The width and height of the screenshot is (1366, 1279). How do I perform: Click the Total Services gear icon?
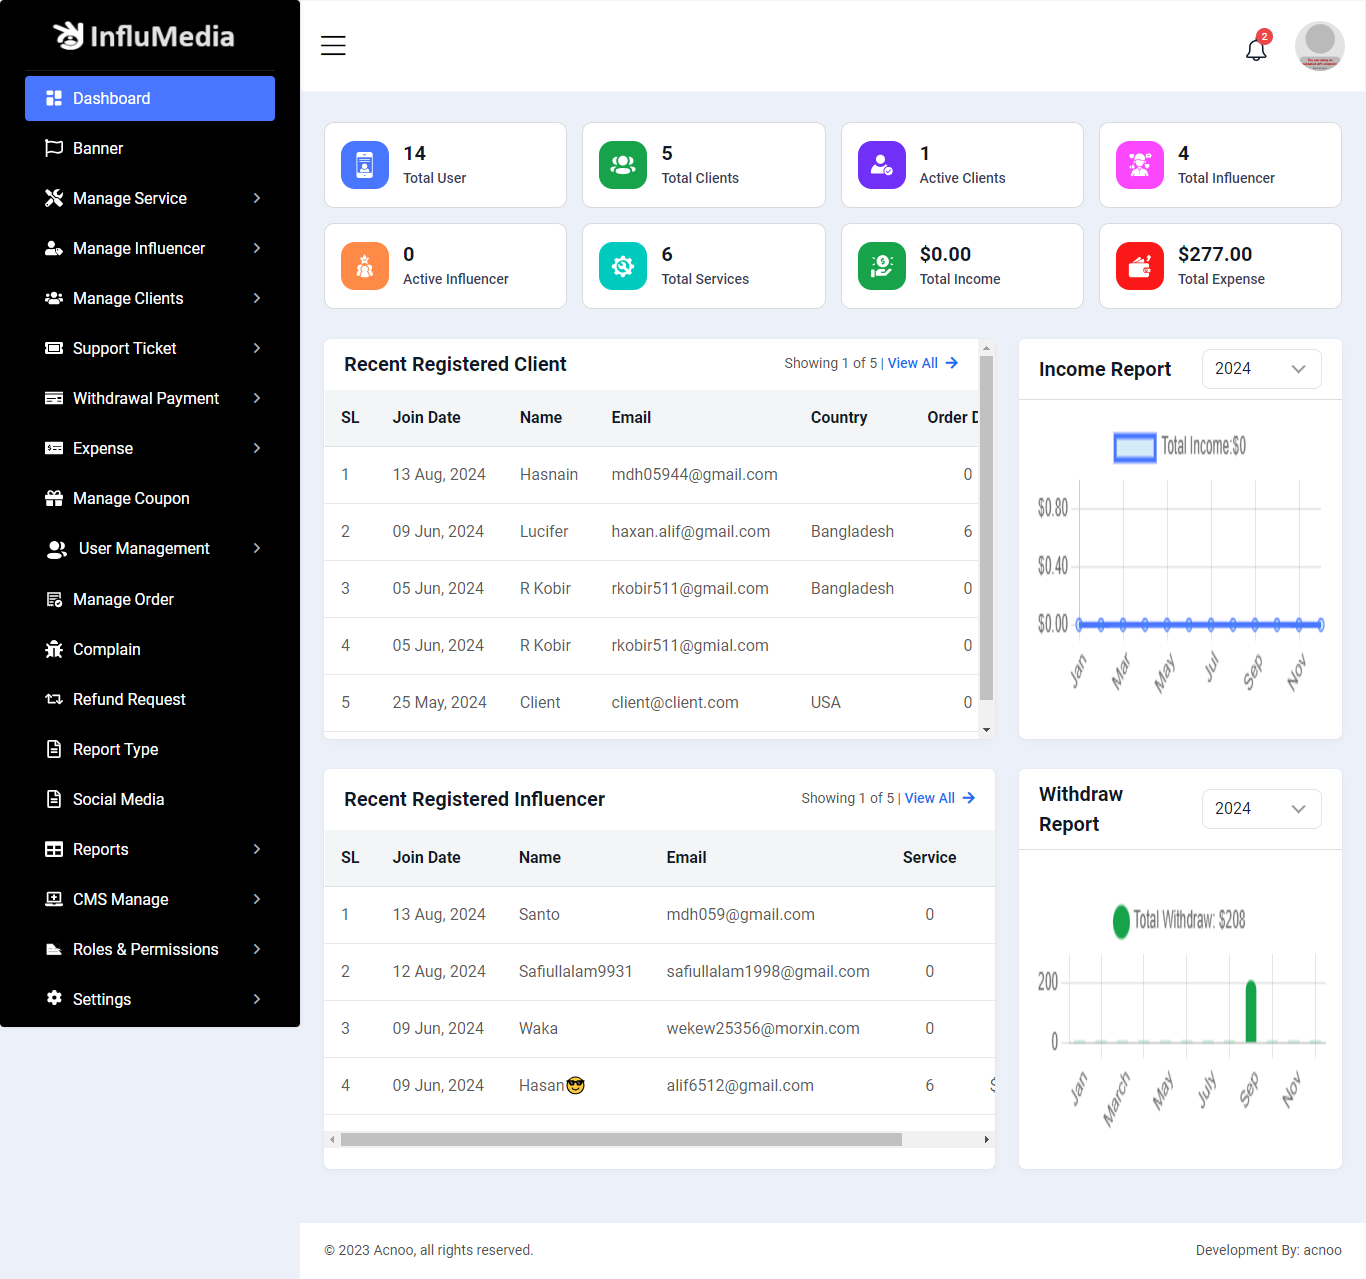(x=623, y=266)
